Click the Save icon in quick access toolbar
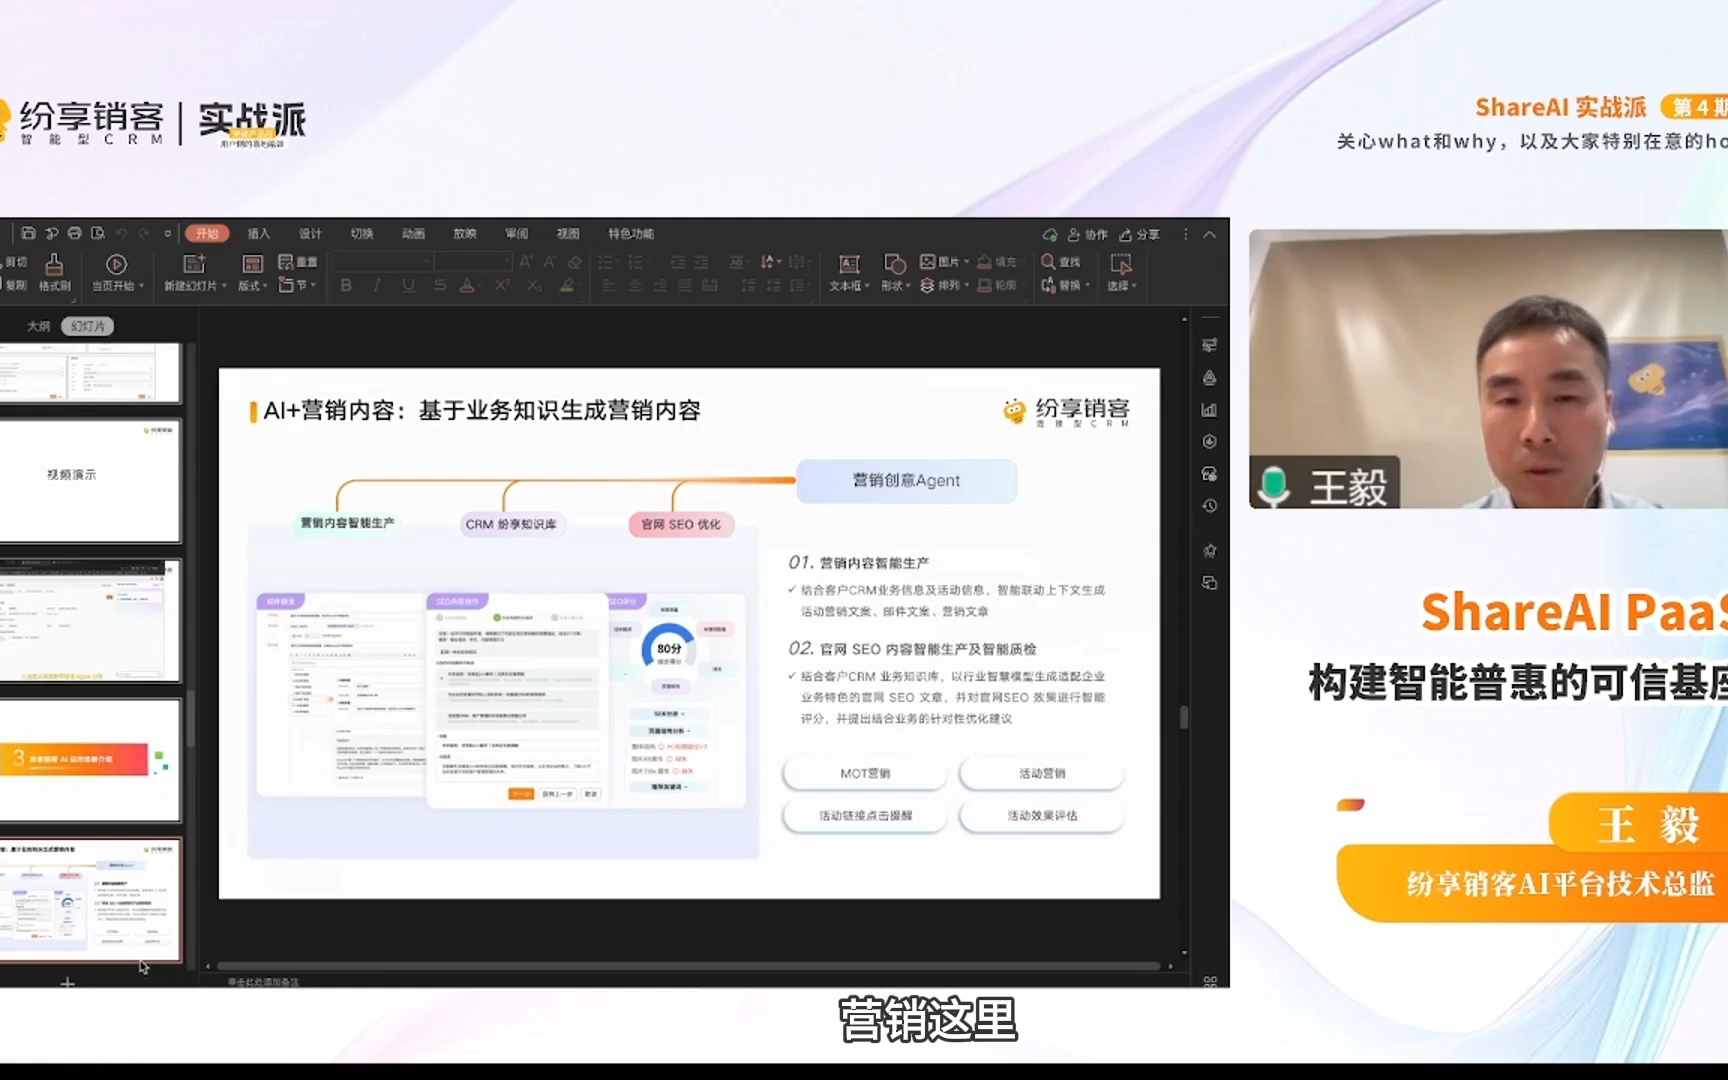Viewport: 1728px width, 1080px height. 28,233
